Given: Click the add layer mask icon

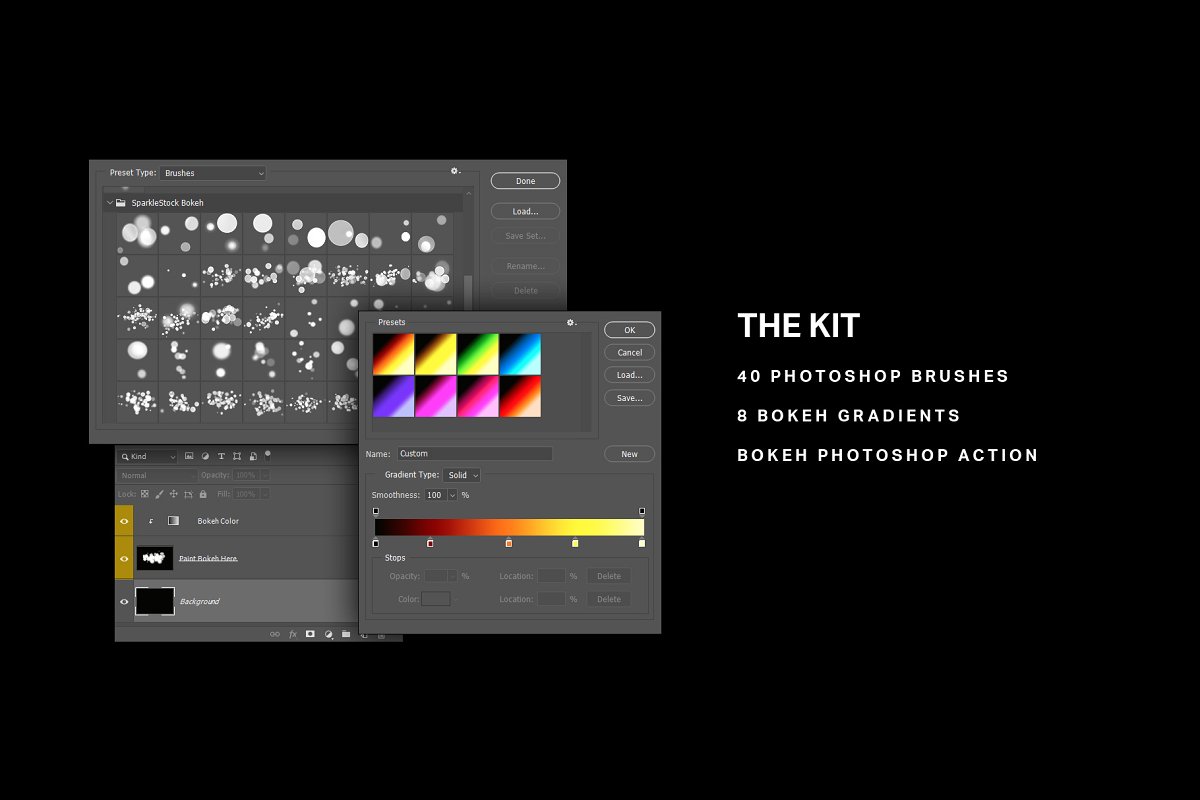Looking at the screenshot, I should coord(310,633).
